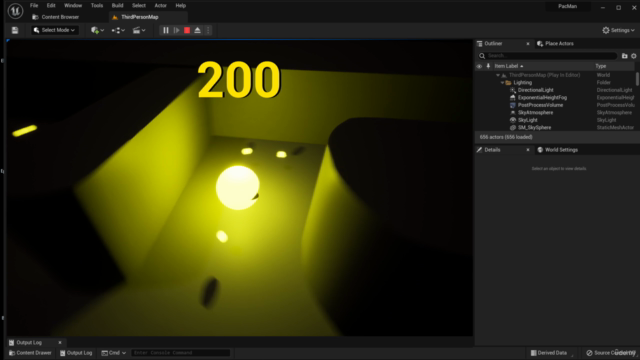
Task: Open the Derived Data menu
Action: [x=549, y=353]
